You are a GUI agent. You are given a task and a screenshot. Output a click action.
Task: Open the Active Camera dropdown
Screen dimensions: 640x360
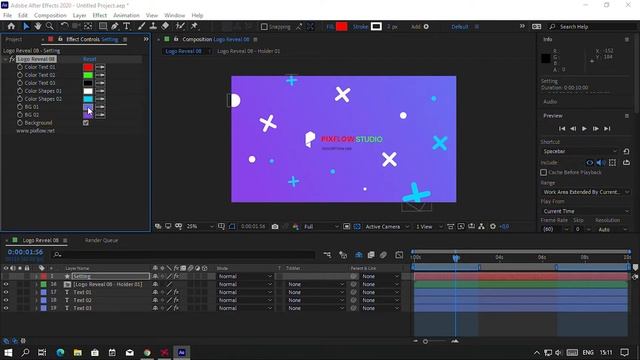(x=387, y=227)
